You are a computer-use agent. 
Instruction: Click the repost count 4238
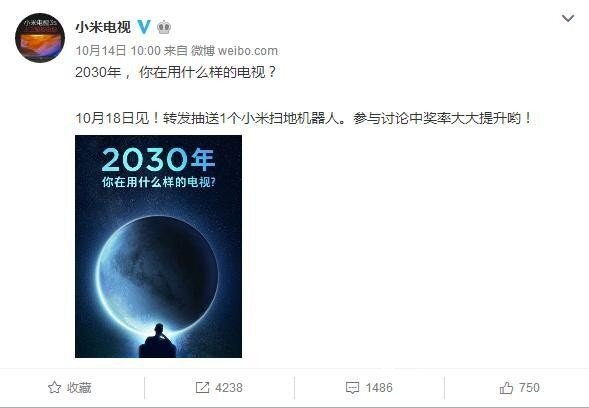tap(229, 388)
